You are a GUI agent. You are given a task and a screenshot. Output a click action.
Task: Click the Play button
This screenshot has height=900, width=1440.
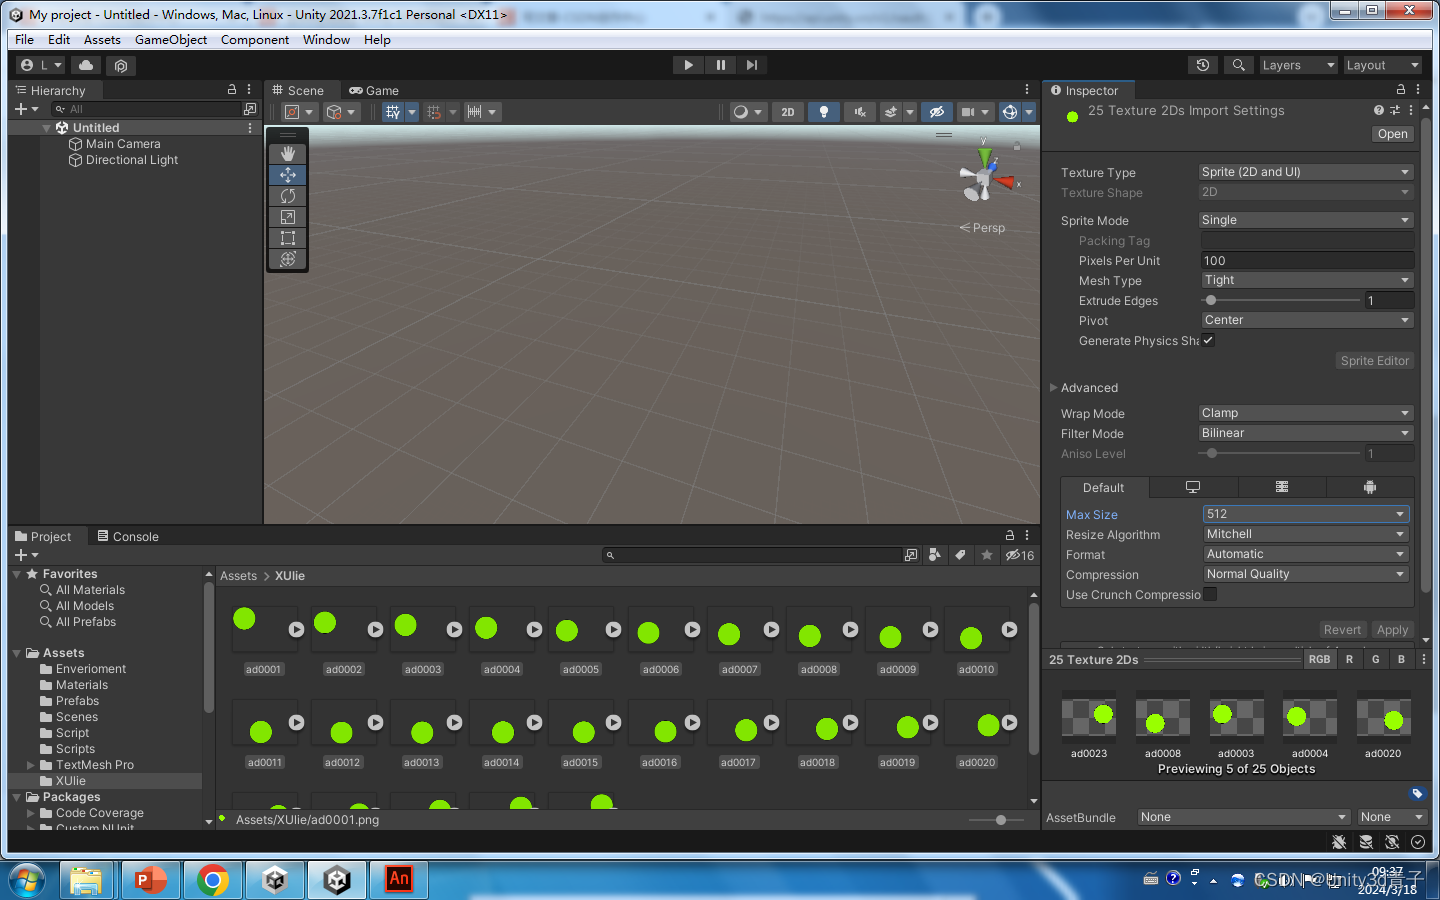tap(688, 65)
